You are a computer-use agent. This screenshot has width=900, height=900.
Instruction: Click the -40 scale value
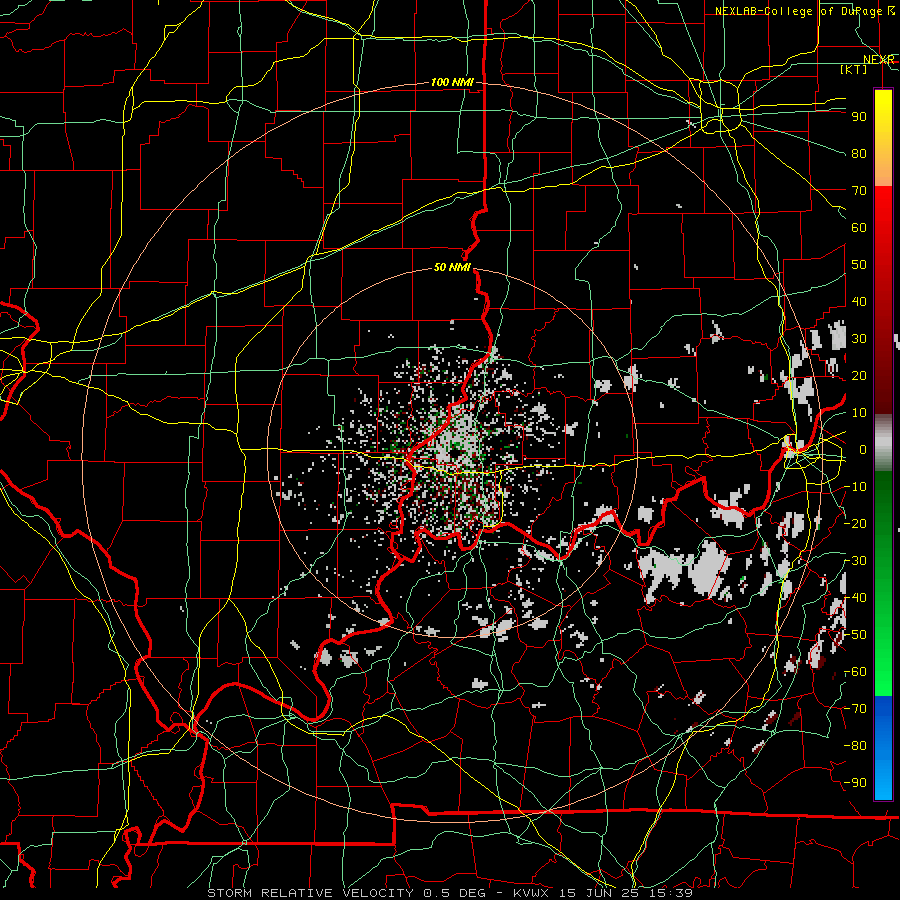coord(855,598)
